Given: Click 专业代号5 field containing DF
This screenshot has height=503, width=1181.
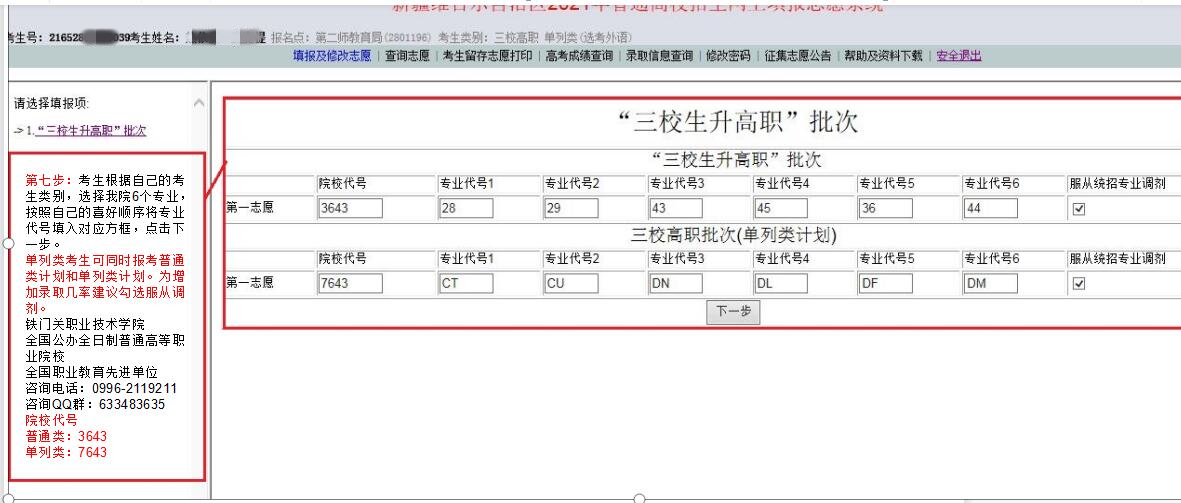Looking at the screenshot, I should click(x=886, y=283).
